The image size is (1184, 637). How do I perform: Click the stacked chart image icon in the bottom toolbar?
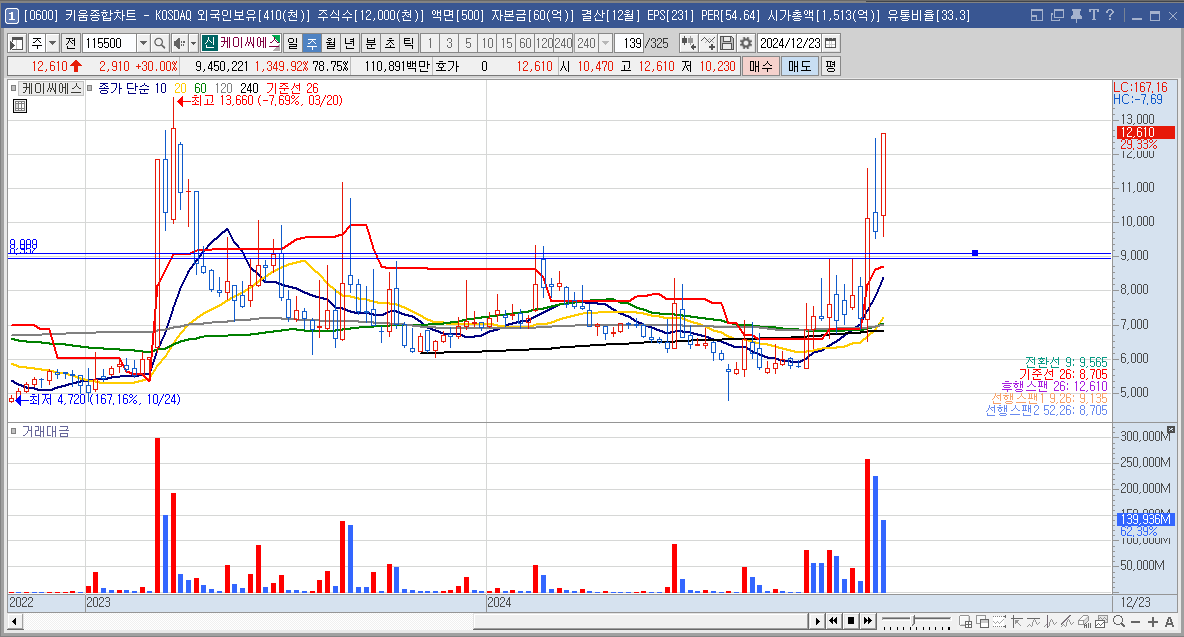pyautogui.click(x=1101, y=621)
